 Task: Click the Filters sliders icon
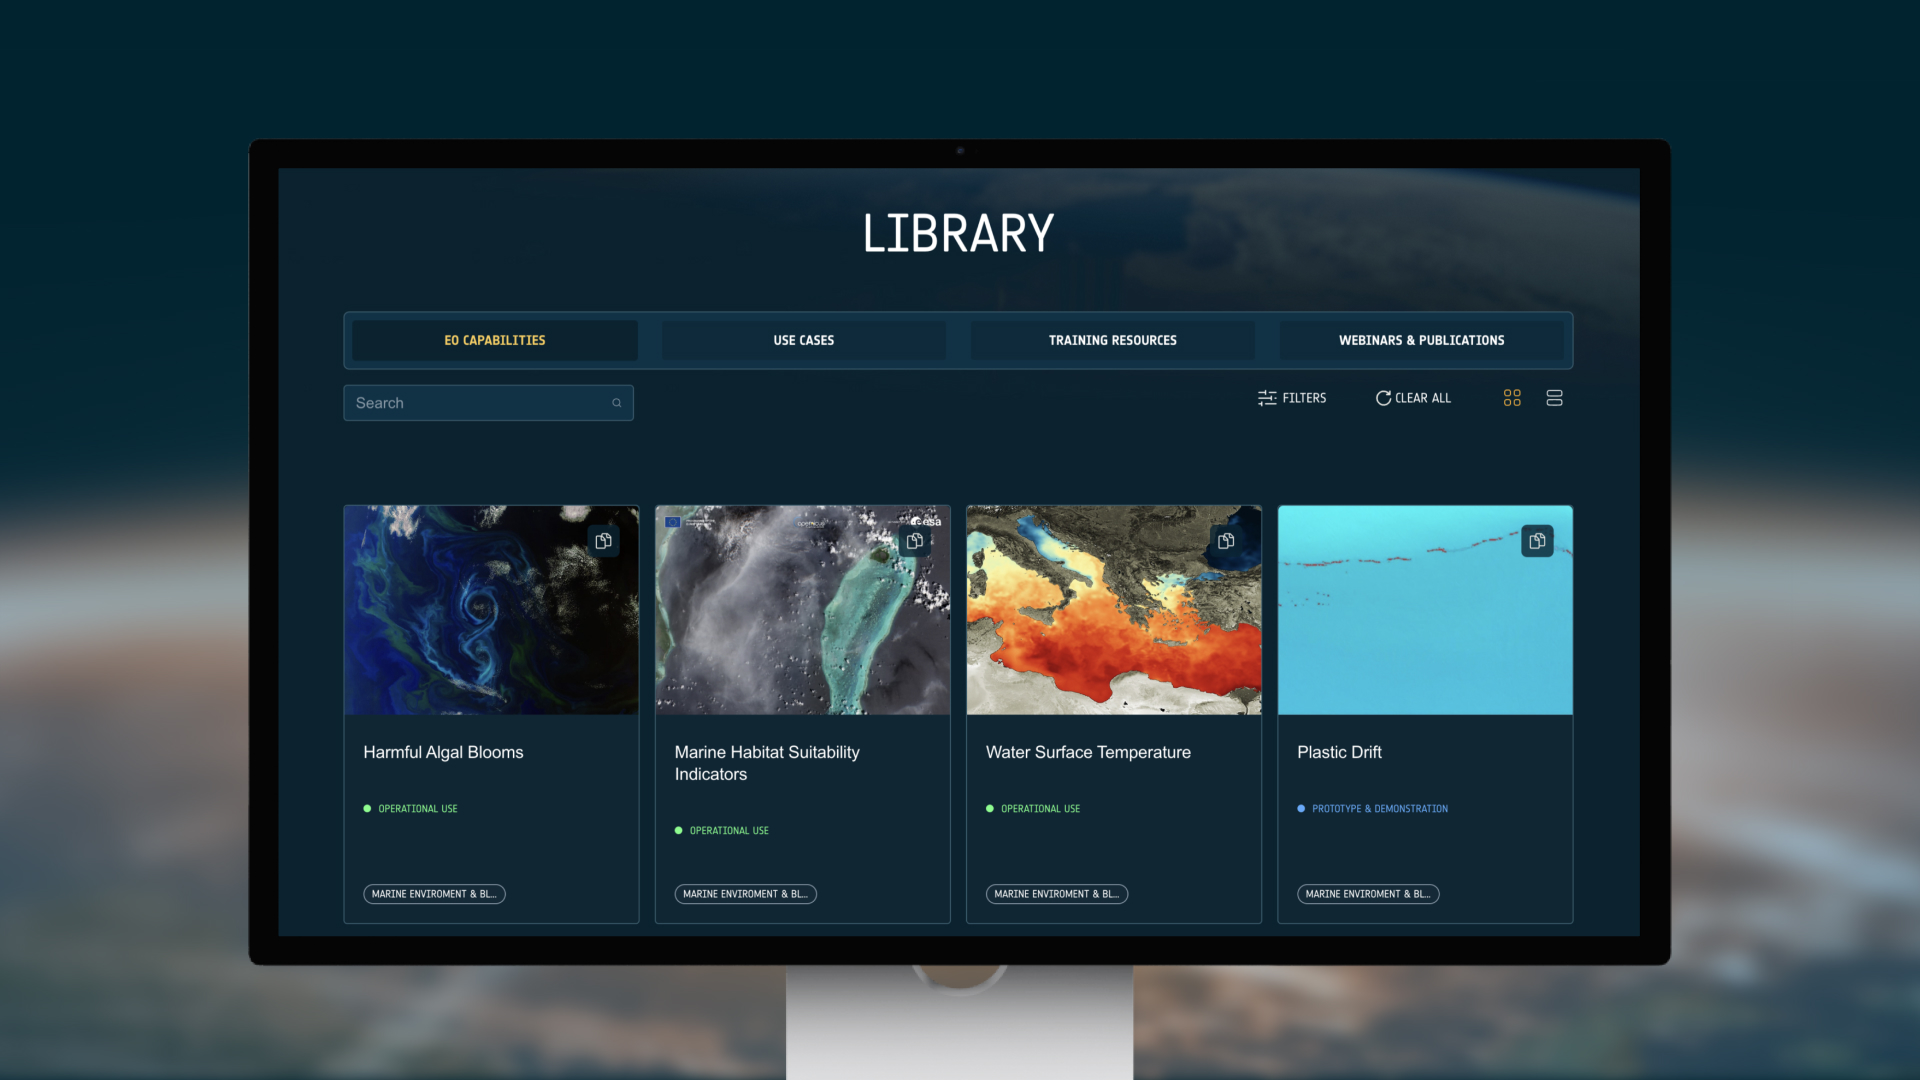coord(1267,398)
